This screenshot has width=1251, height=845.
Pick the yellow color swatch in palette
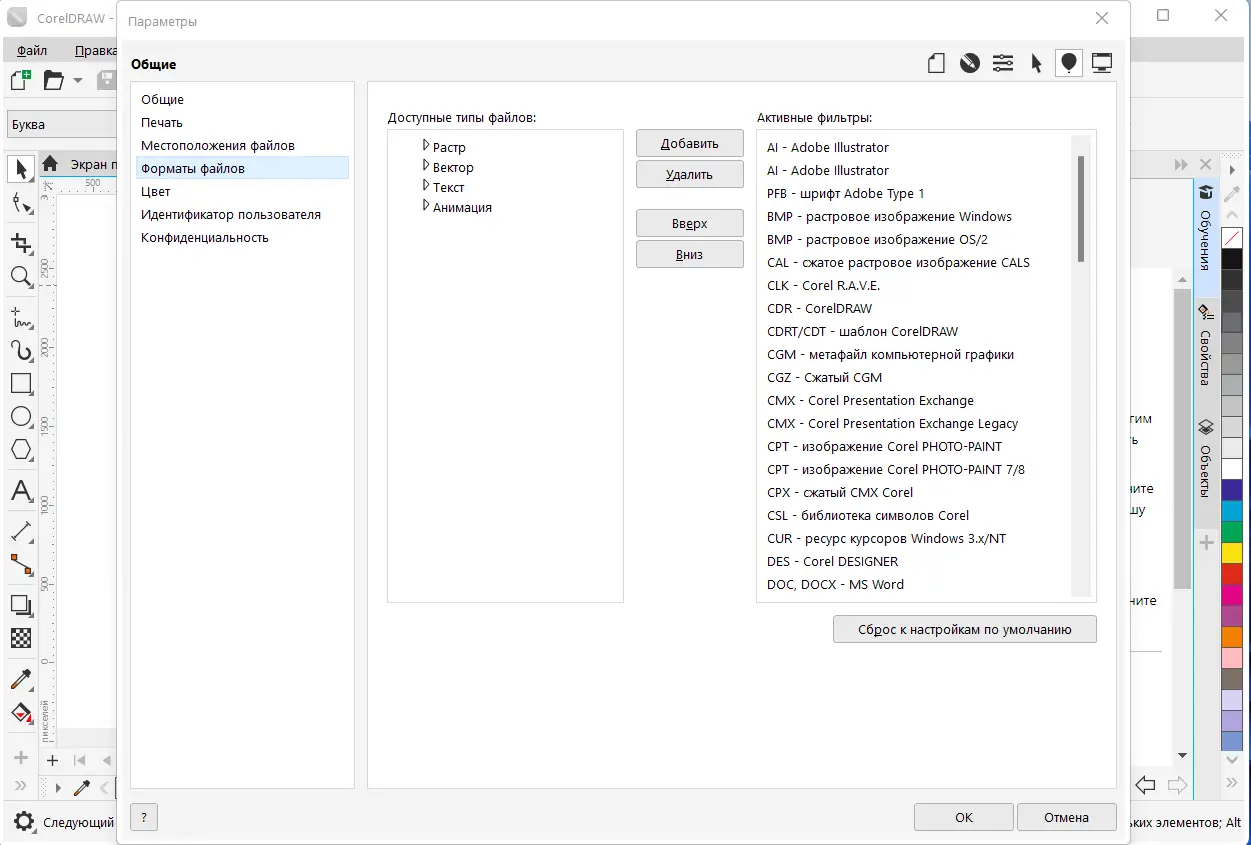tap(1232, 552)
